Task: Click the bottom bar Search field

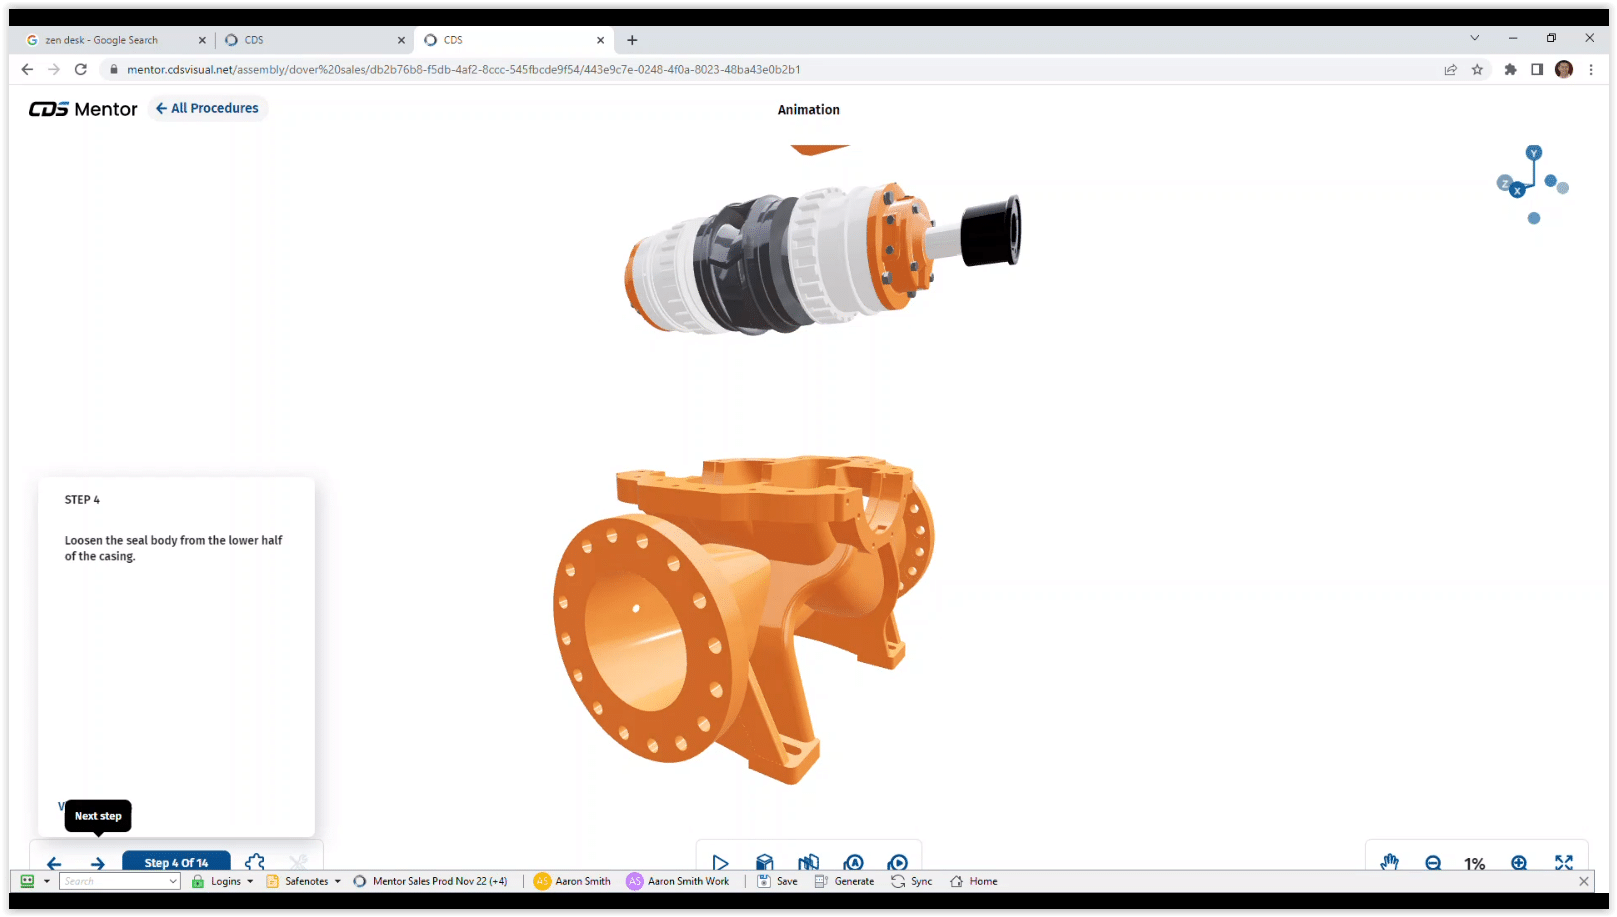Action: [x=113, y=881]
